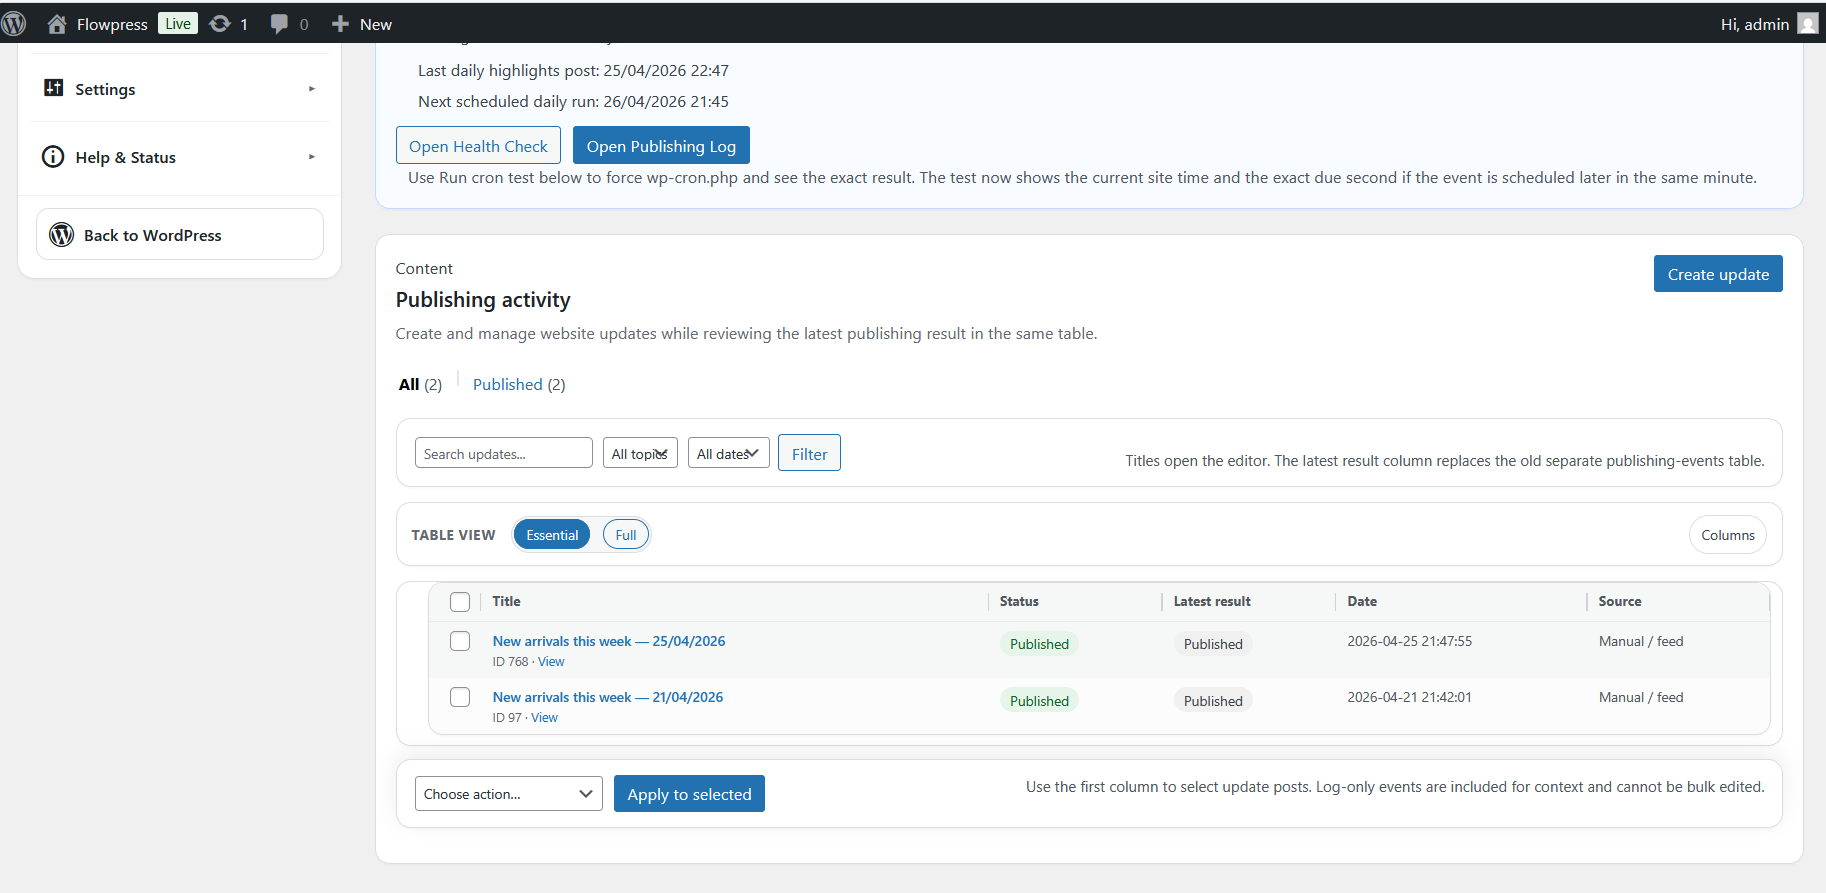Click the WordPress icon in Back to WordPress
1826x893 pixels.
(x=62, y=234)
